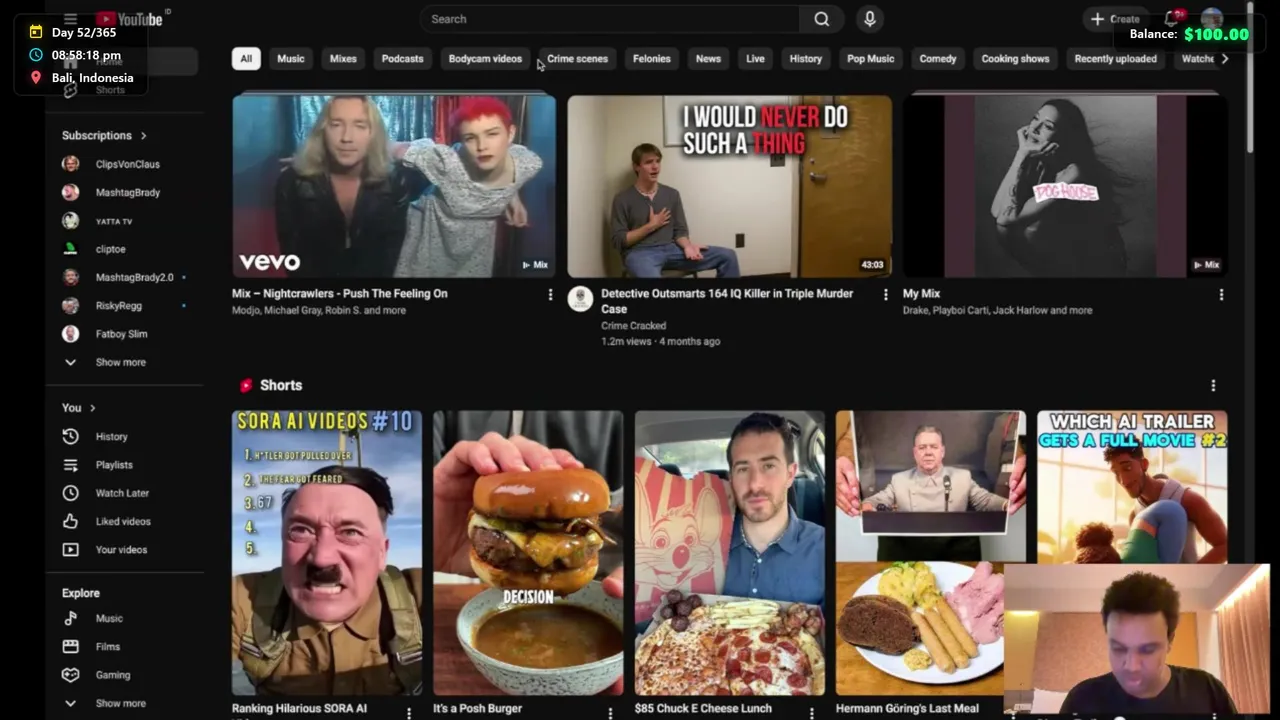Open cliptoe channel subscription
The height and width of the screenshot is (720, 1280).
pos(110,249)
